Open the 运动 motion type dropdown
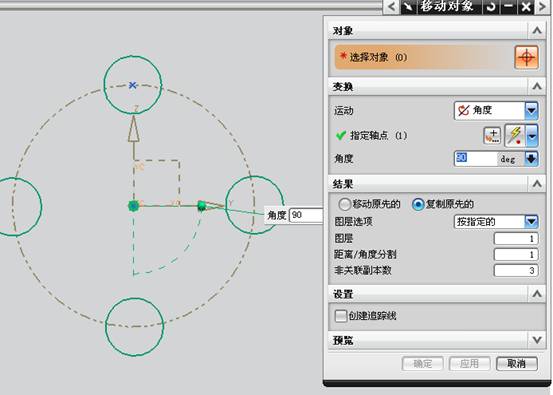 496,111
